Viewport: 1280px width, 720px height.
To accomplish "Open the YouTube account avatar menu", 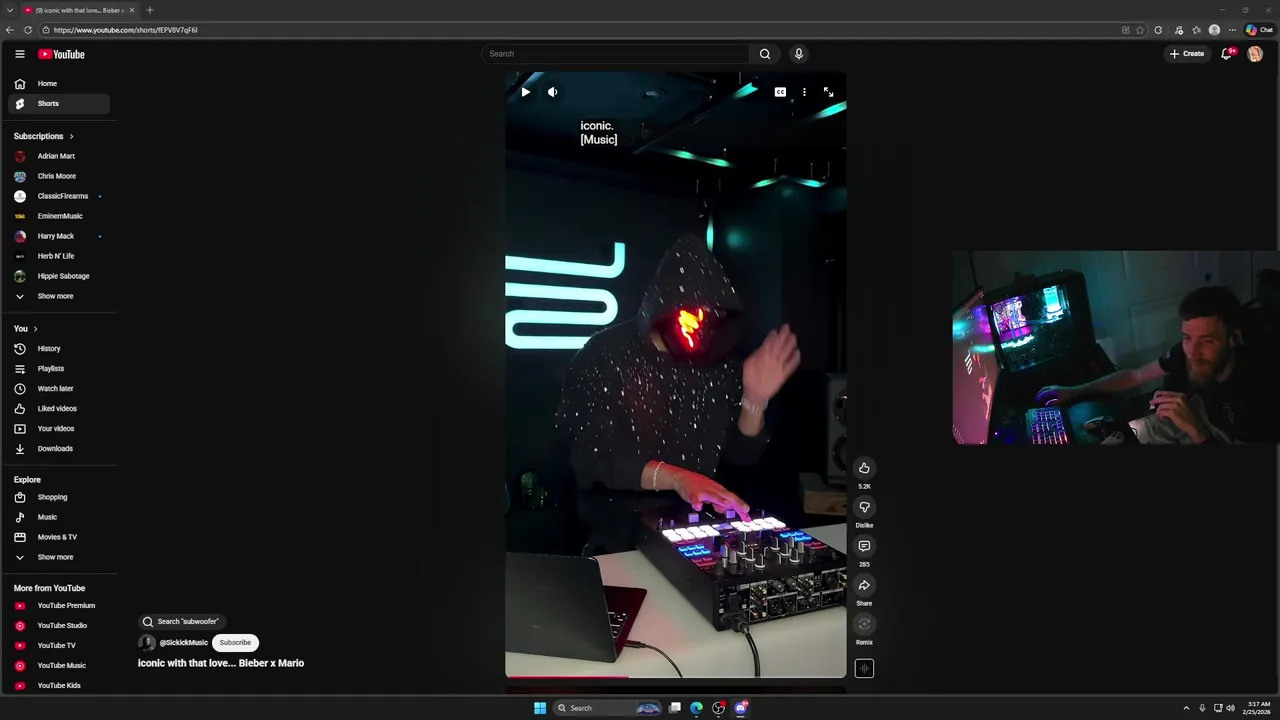I will coord(1255,54).
